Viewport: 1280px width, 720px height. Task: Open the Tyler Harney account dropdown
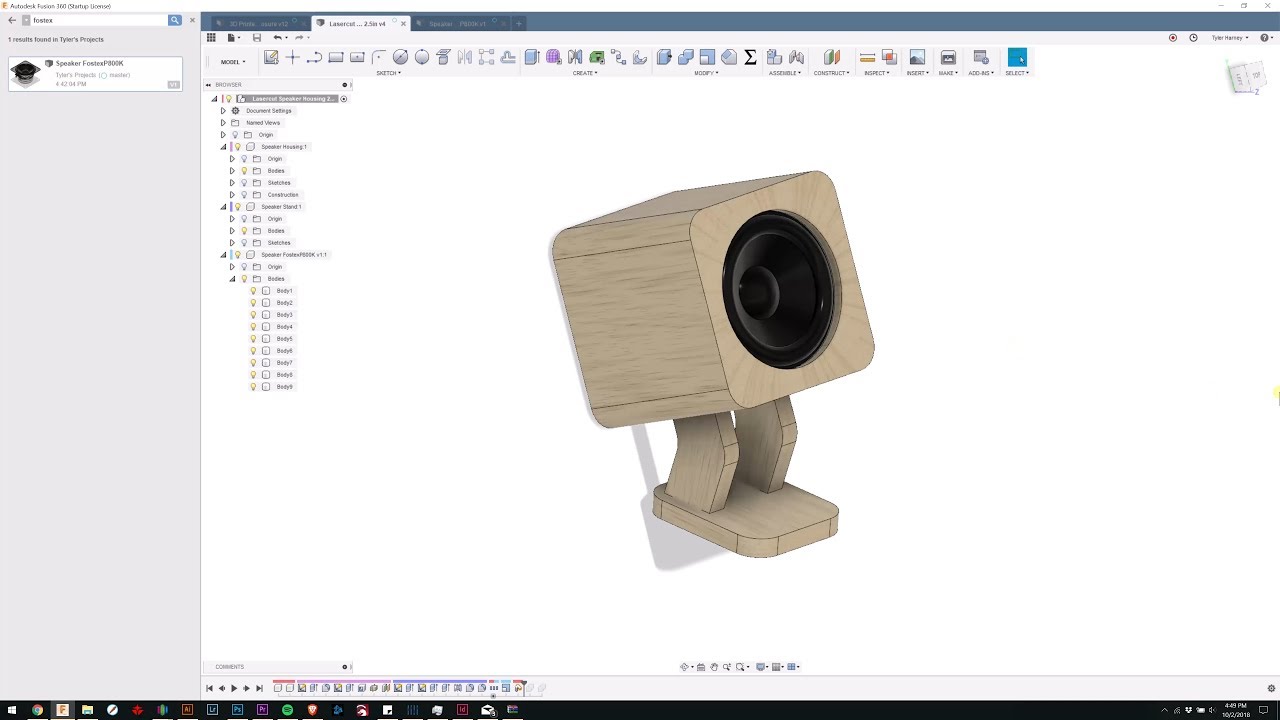click(1229, 38)
